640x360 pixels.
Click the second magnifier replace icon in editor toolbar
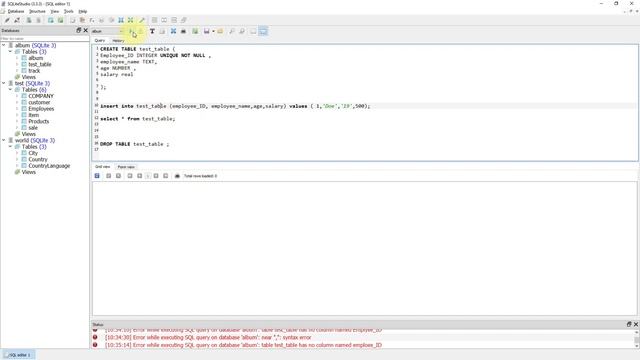pos(242,31)
